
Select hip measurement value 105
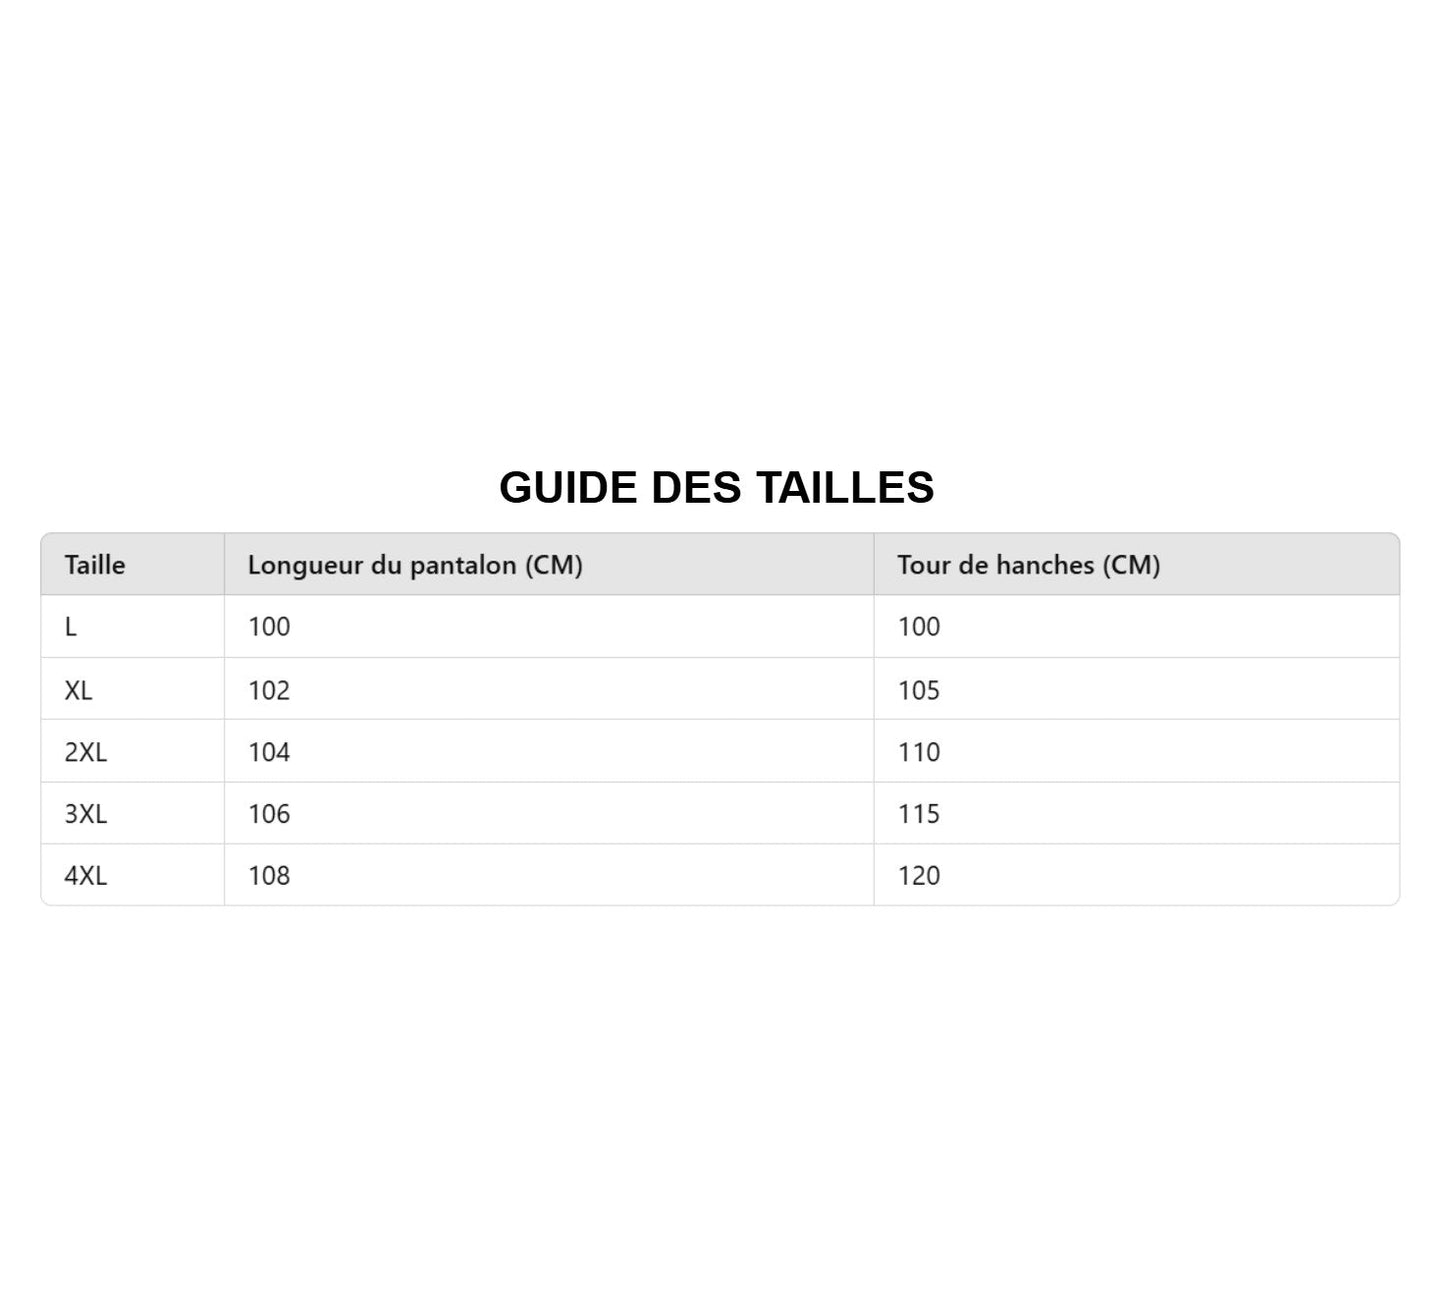(919, 690)
